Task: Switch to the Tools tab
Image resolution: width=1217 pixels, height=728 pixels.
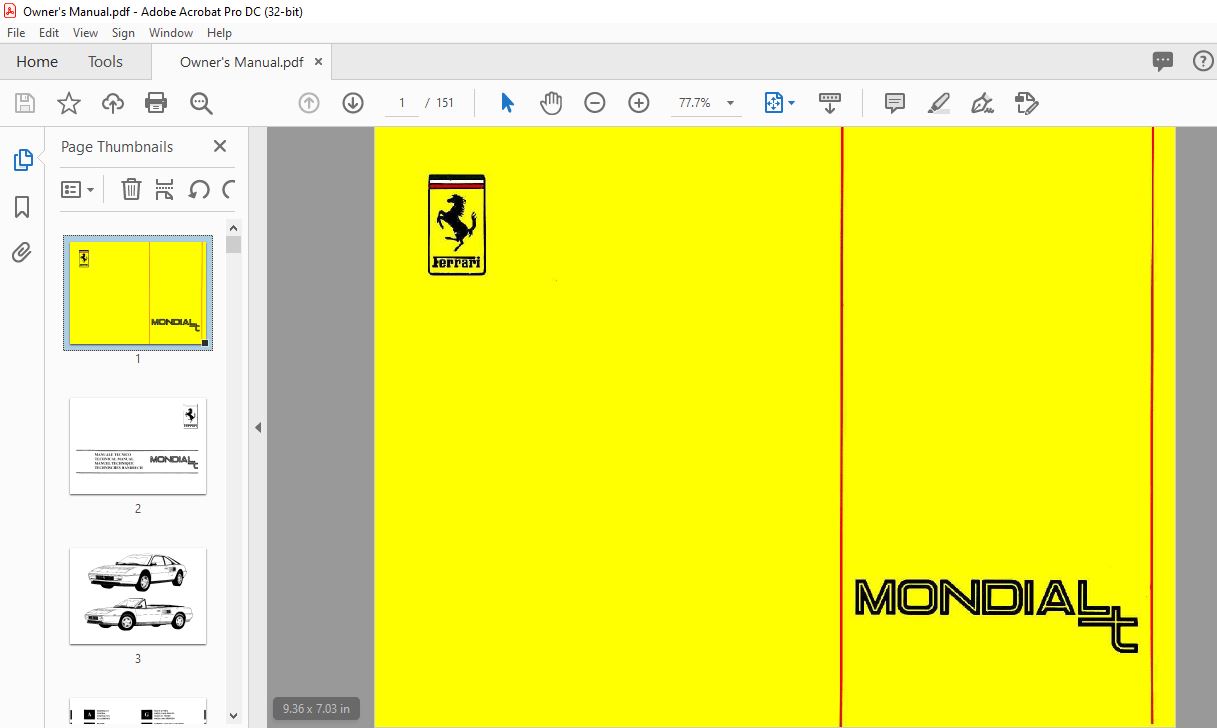Action: (x=105, y=62)
